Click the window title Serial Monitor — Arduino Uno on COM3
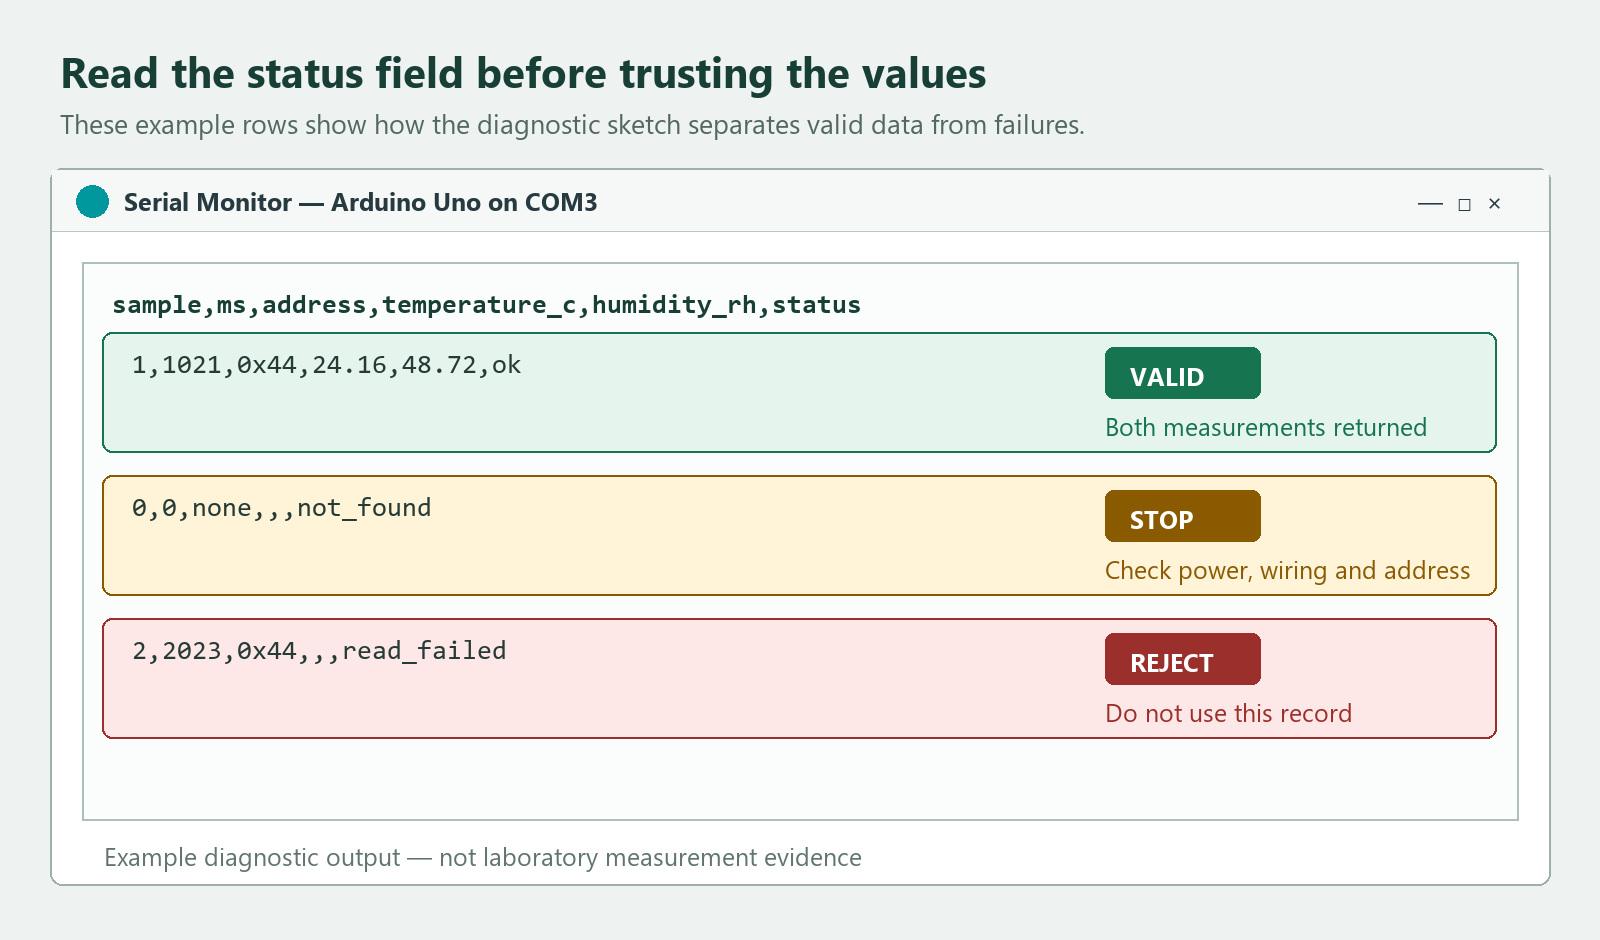The image size is (1600, 940). click(x=360, y=202)
